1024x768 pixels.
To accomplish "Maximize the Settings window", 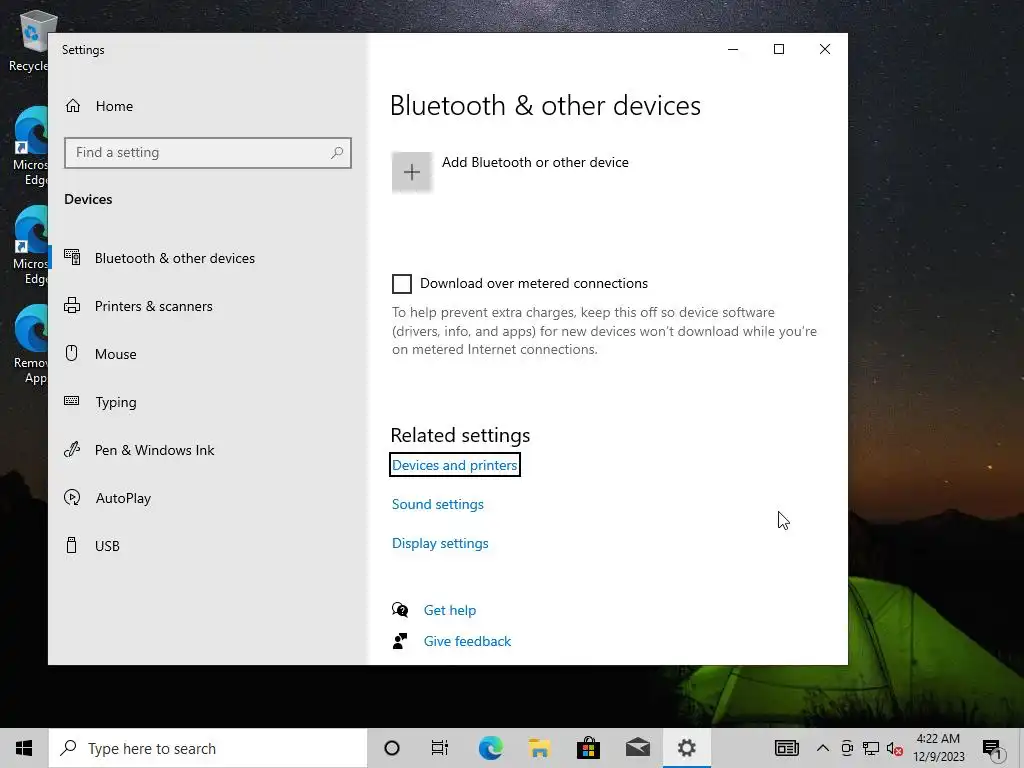I will (778, 49).
